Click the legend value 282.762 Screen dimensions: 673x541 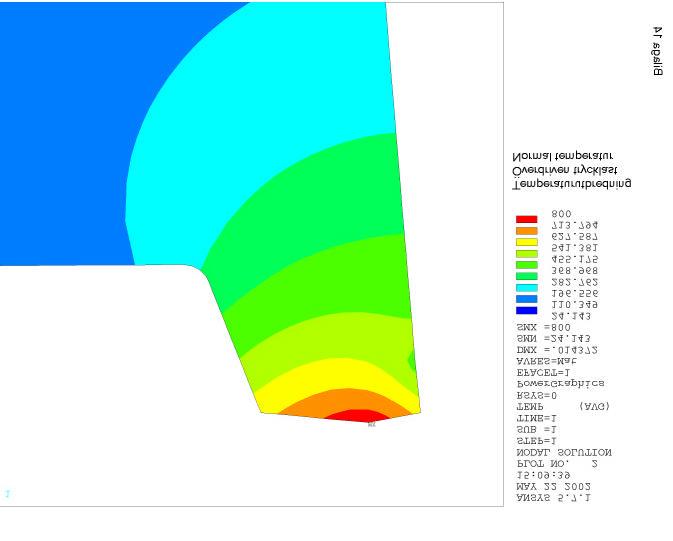[x=575, y=282]
